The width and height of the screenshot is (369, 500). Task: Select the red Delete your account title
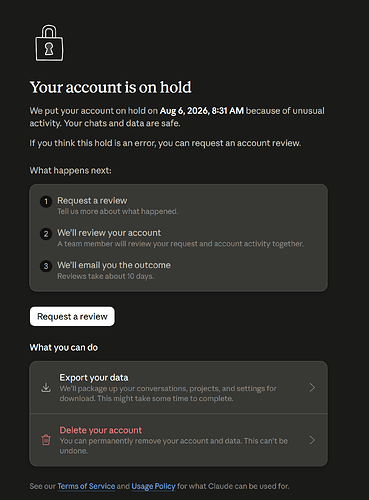101,430
